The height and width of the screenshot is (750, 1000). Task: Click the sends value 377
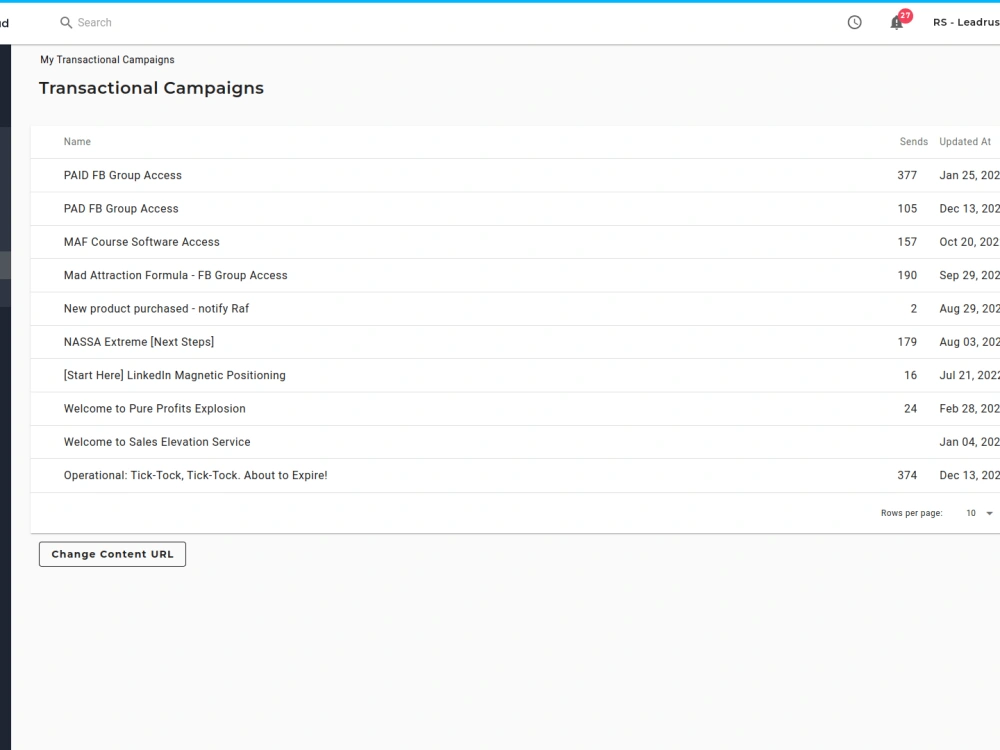(x=907, y=175)
